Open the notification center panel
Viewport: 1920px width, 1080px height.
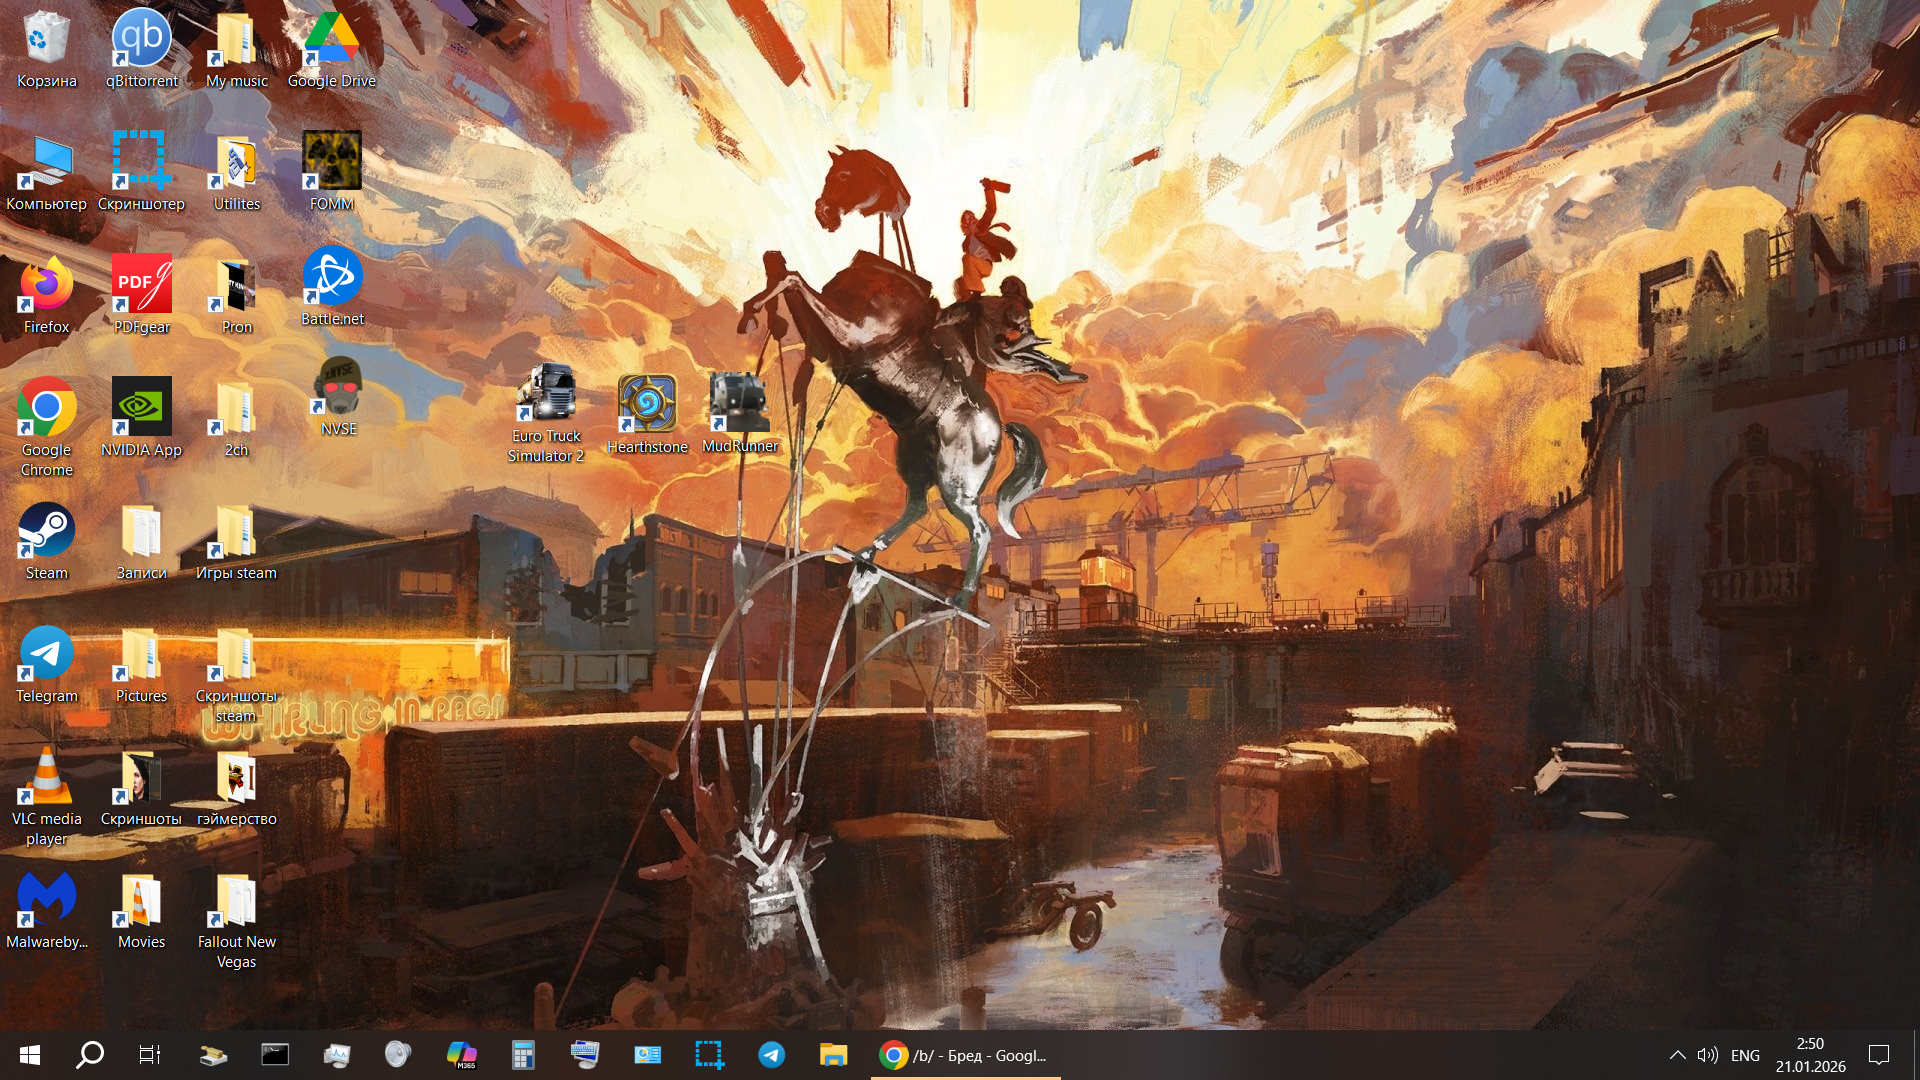(1879, 1055)
